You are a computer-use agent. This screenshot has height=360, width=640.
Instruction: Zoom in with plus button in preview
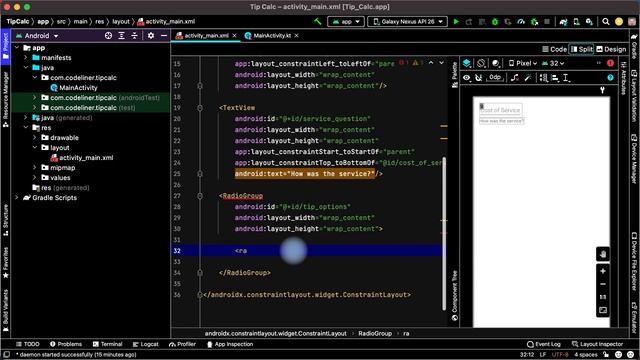603,271
